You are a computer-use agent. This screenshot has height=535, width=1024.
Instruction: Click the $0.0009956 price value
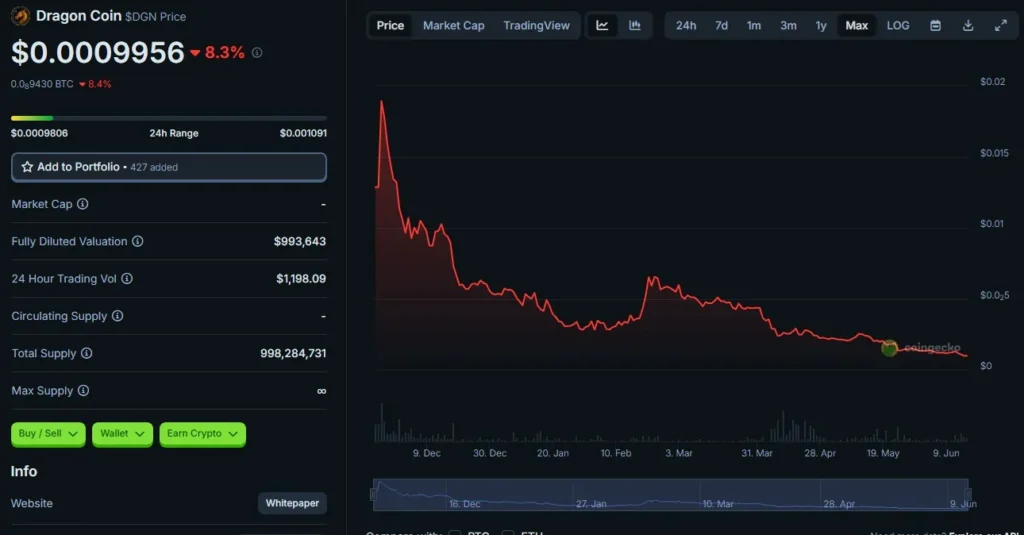pyautogui.click(x=98, y=53)
